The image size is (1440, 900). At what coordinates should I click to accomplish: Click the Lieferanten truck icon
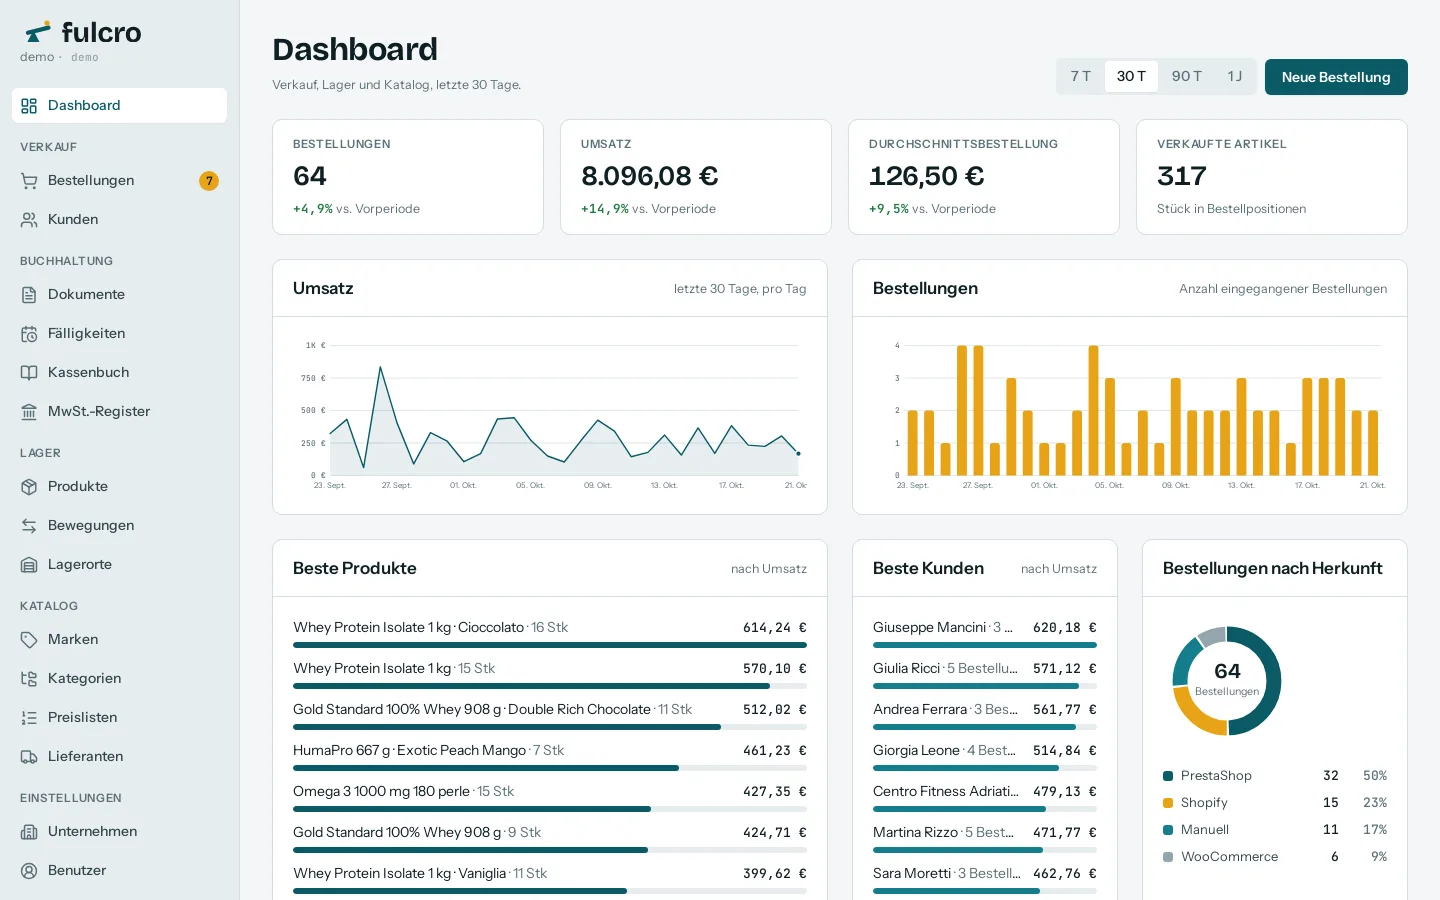[29, 757]
